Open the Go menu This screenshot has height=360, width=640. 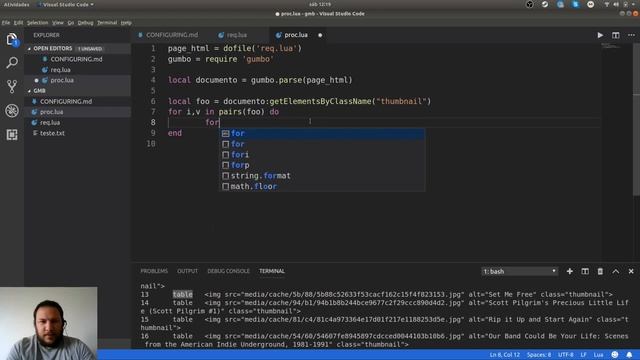point(71,23)
